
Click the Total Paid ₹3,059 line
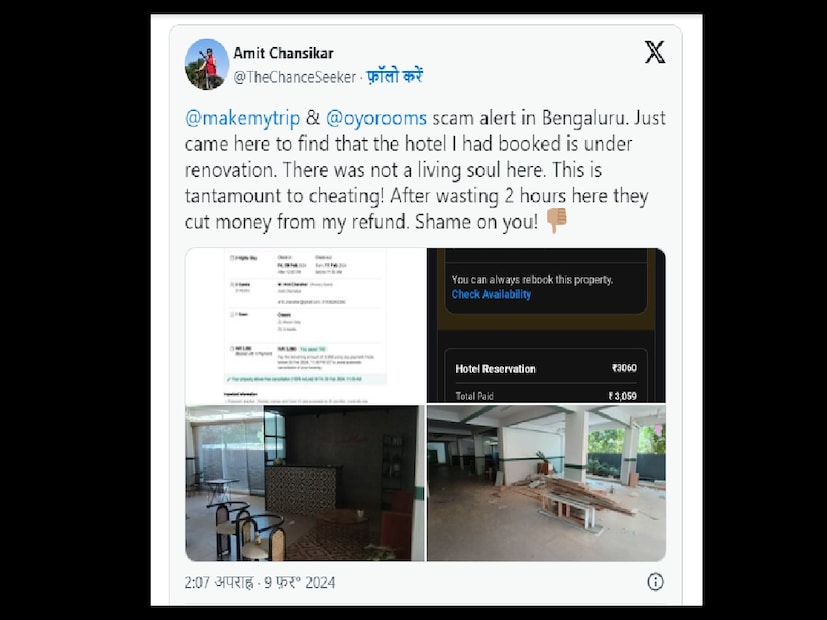546,396
